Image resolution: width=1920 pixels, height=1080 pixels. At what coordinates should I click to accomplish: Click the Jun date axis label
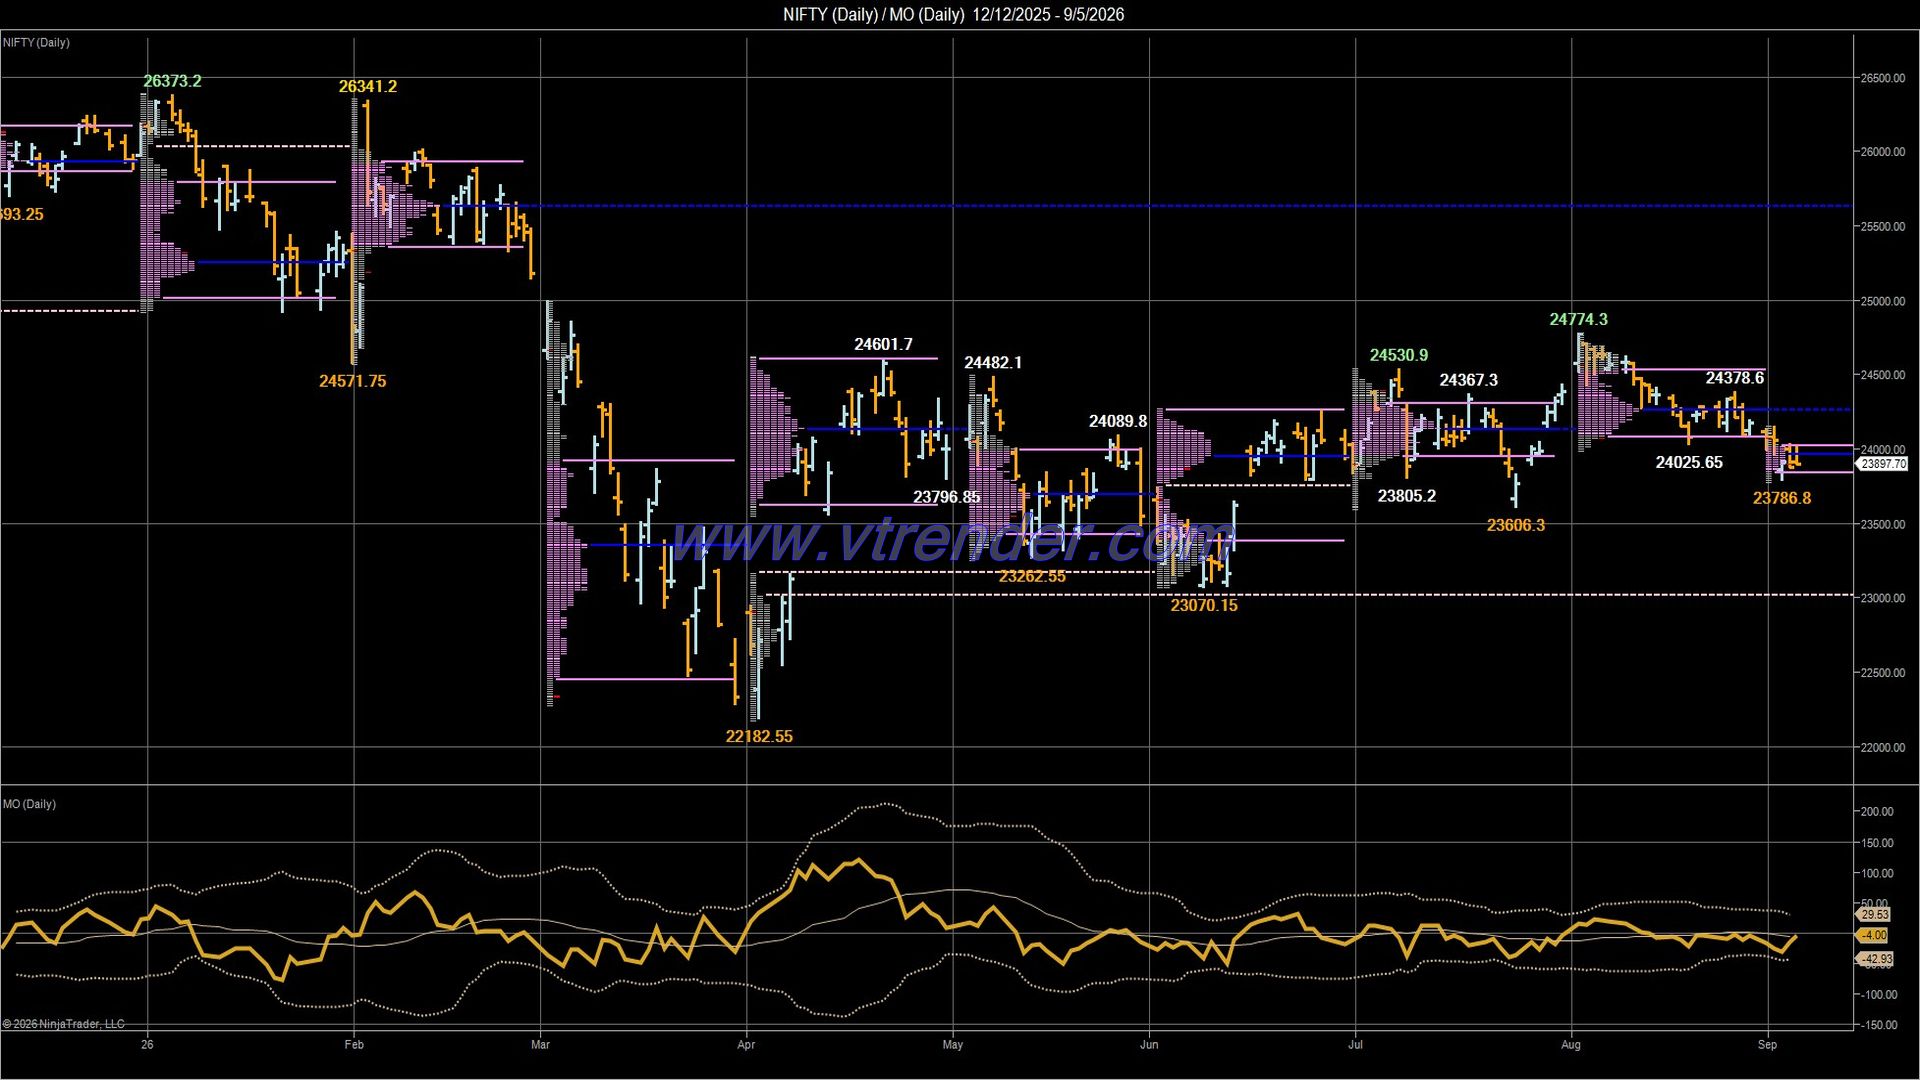click(1149, 1045)
